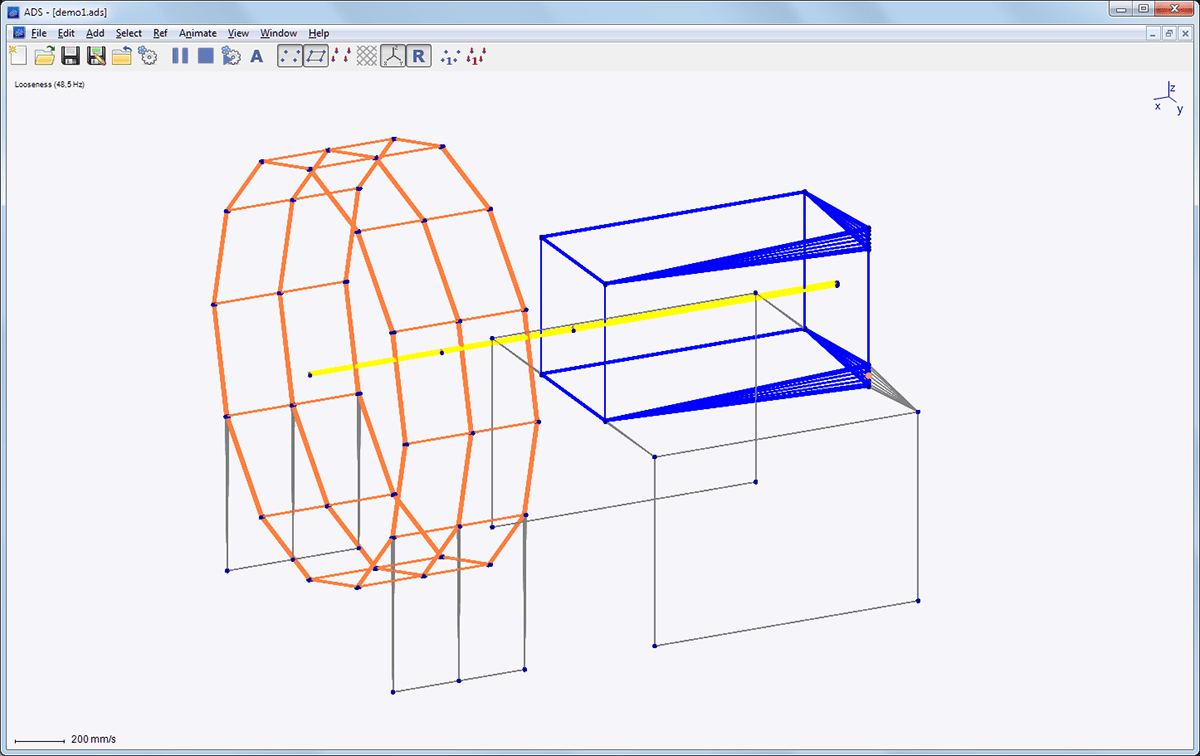Open an existing animation file
The width and height of the screenshot is (1200, 756).
(x=44, y=56)
